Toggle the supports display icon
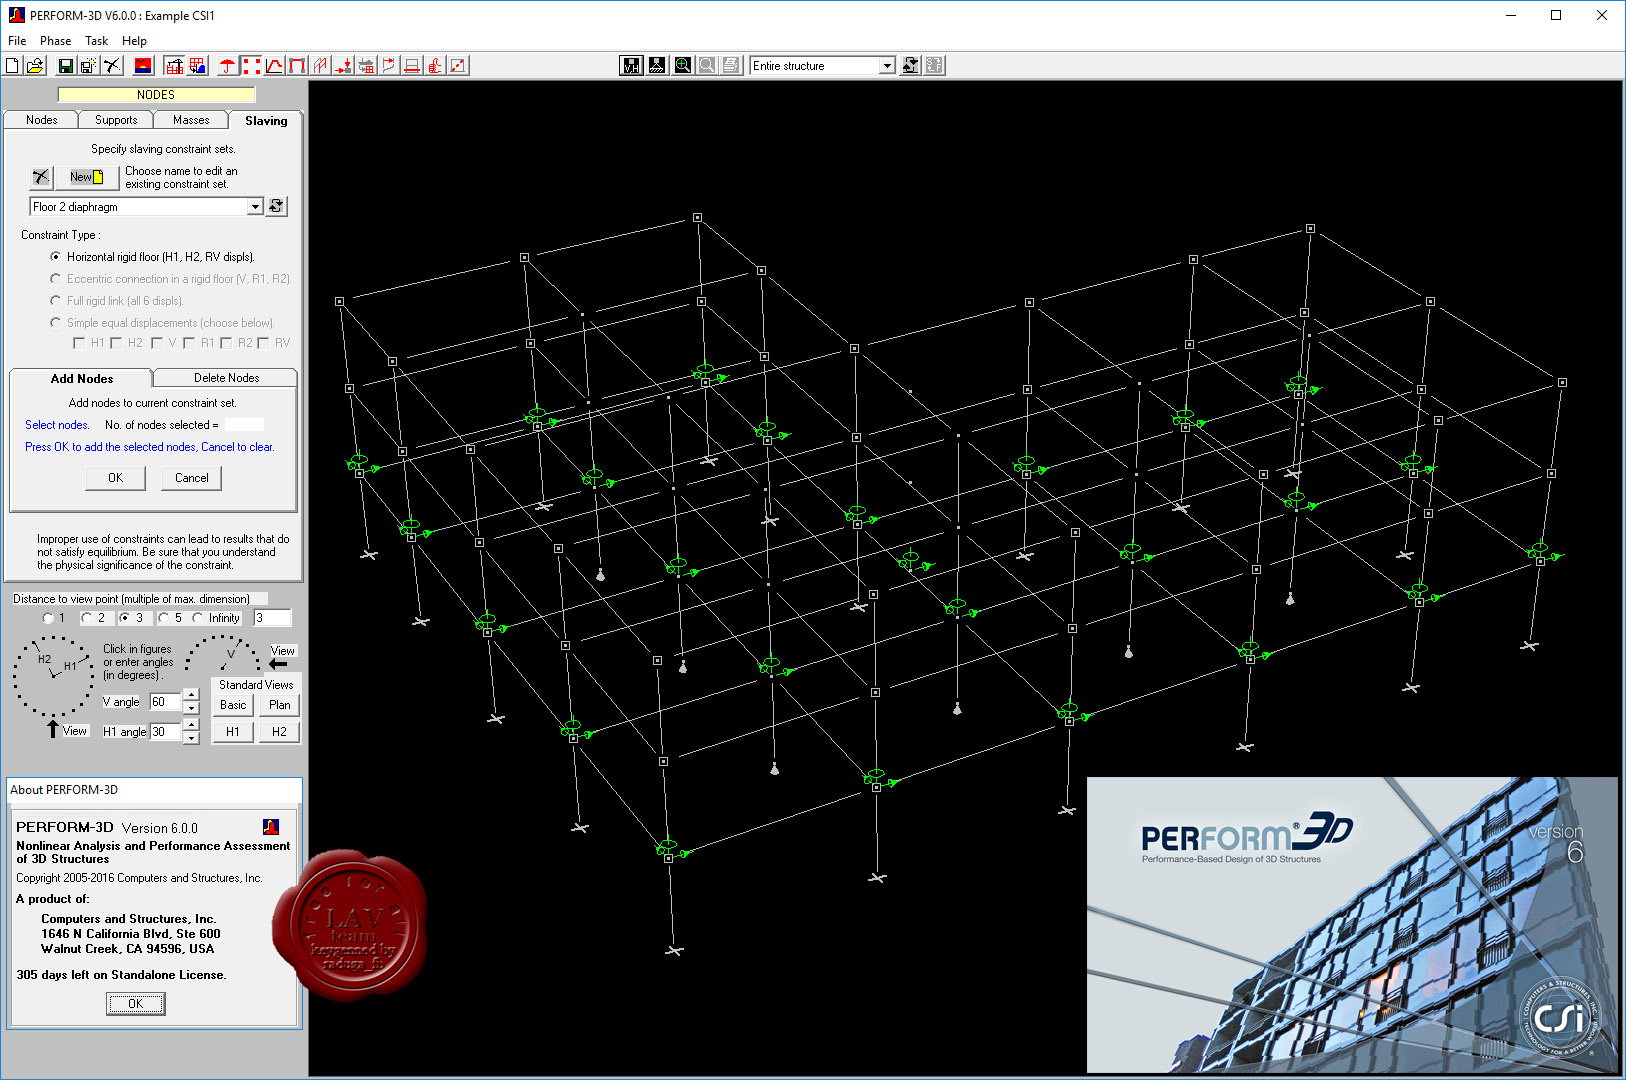 click(657, 66)
